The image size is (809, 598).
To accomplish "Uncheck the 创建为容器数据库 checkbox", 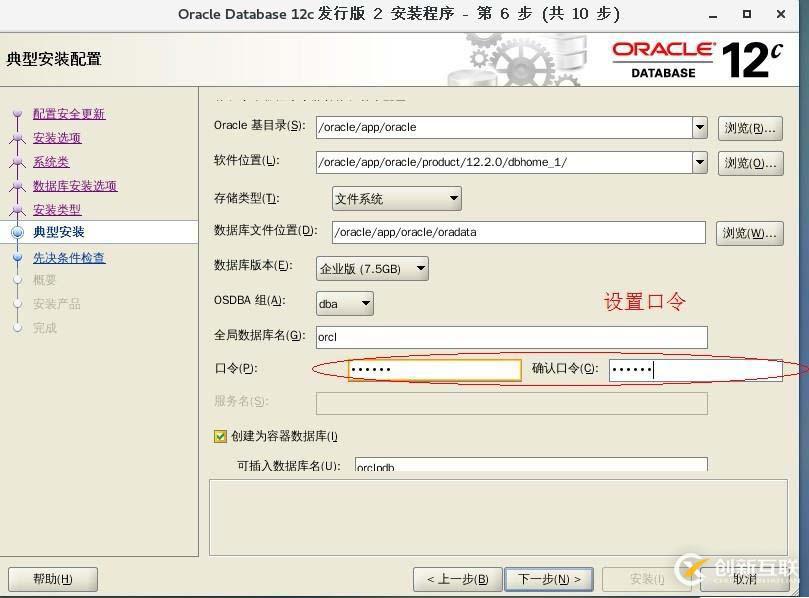I will click(x=219, y=436).
